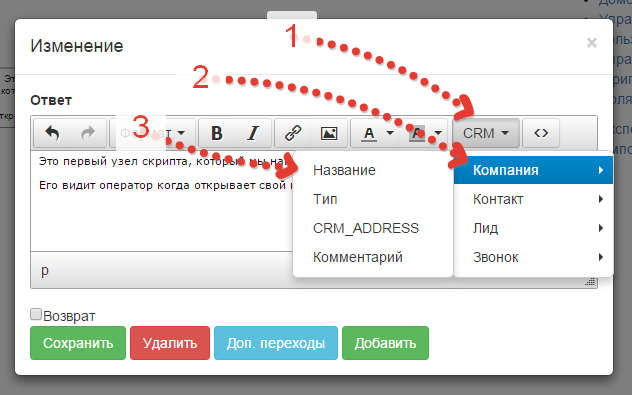
Task: Click the undo arrow icon
Action: pos(52,133)
